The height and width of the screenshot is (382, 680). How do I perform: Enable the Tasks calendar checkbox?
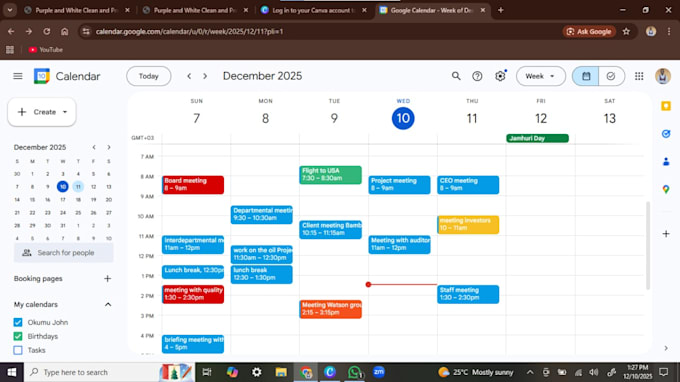18,350
